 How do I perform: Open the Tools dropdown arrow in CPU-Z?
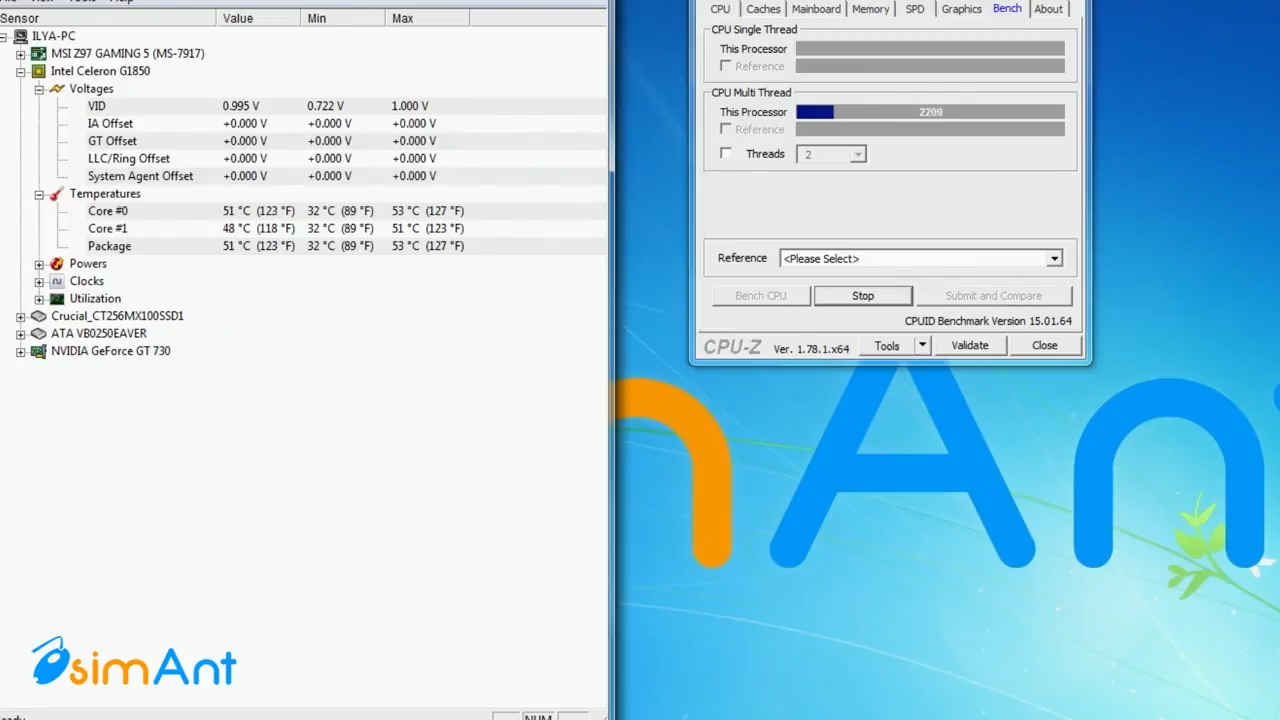point(922,346)
